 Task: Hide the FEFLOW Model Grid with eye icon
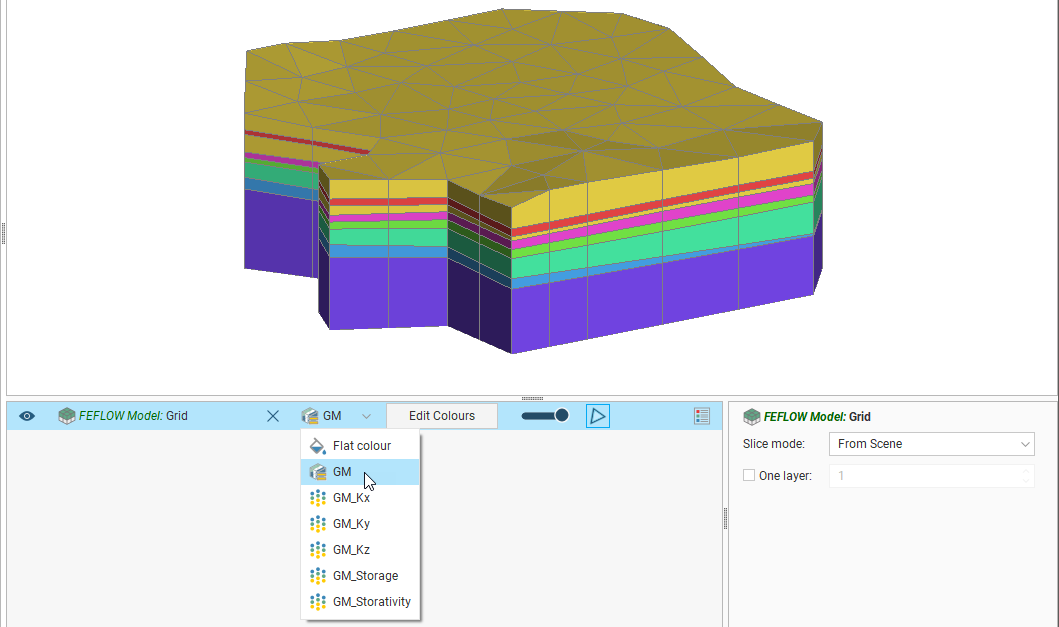[27, 416]
